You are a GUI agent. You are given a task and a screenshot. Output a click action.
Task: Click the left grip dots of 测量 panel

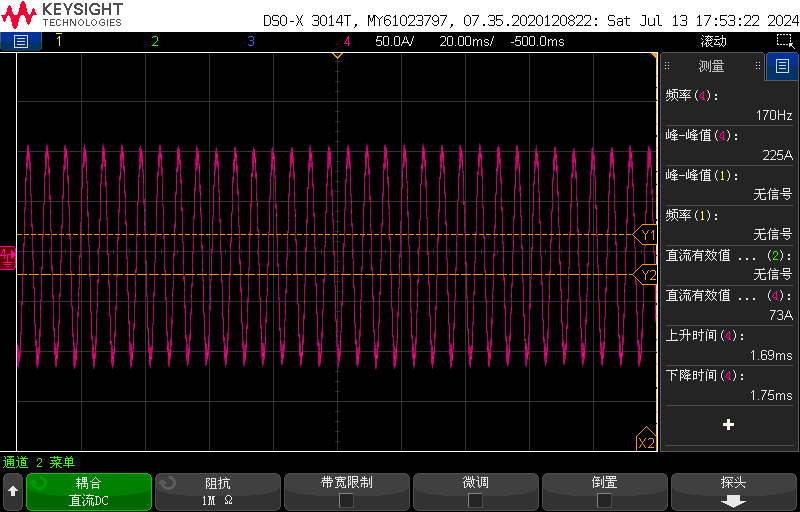tap(667, 66)
